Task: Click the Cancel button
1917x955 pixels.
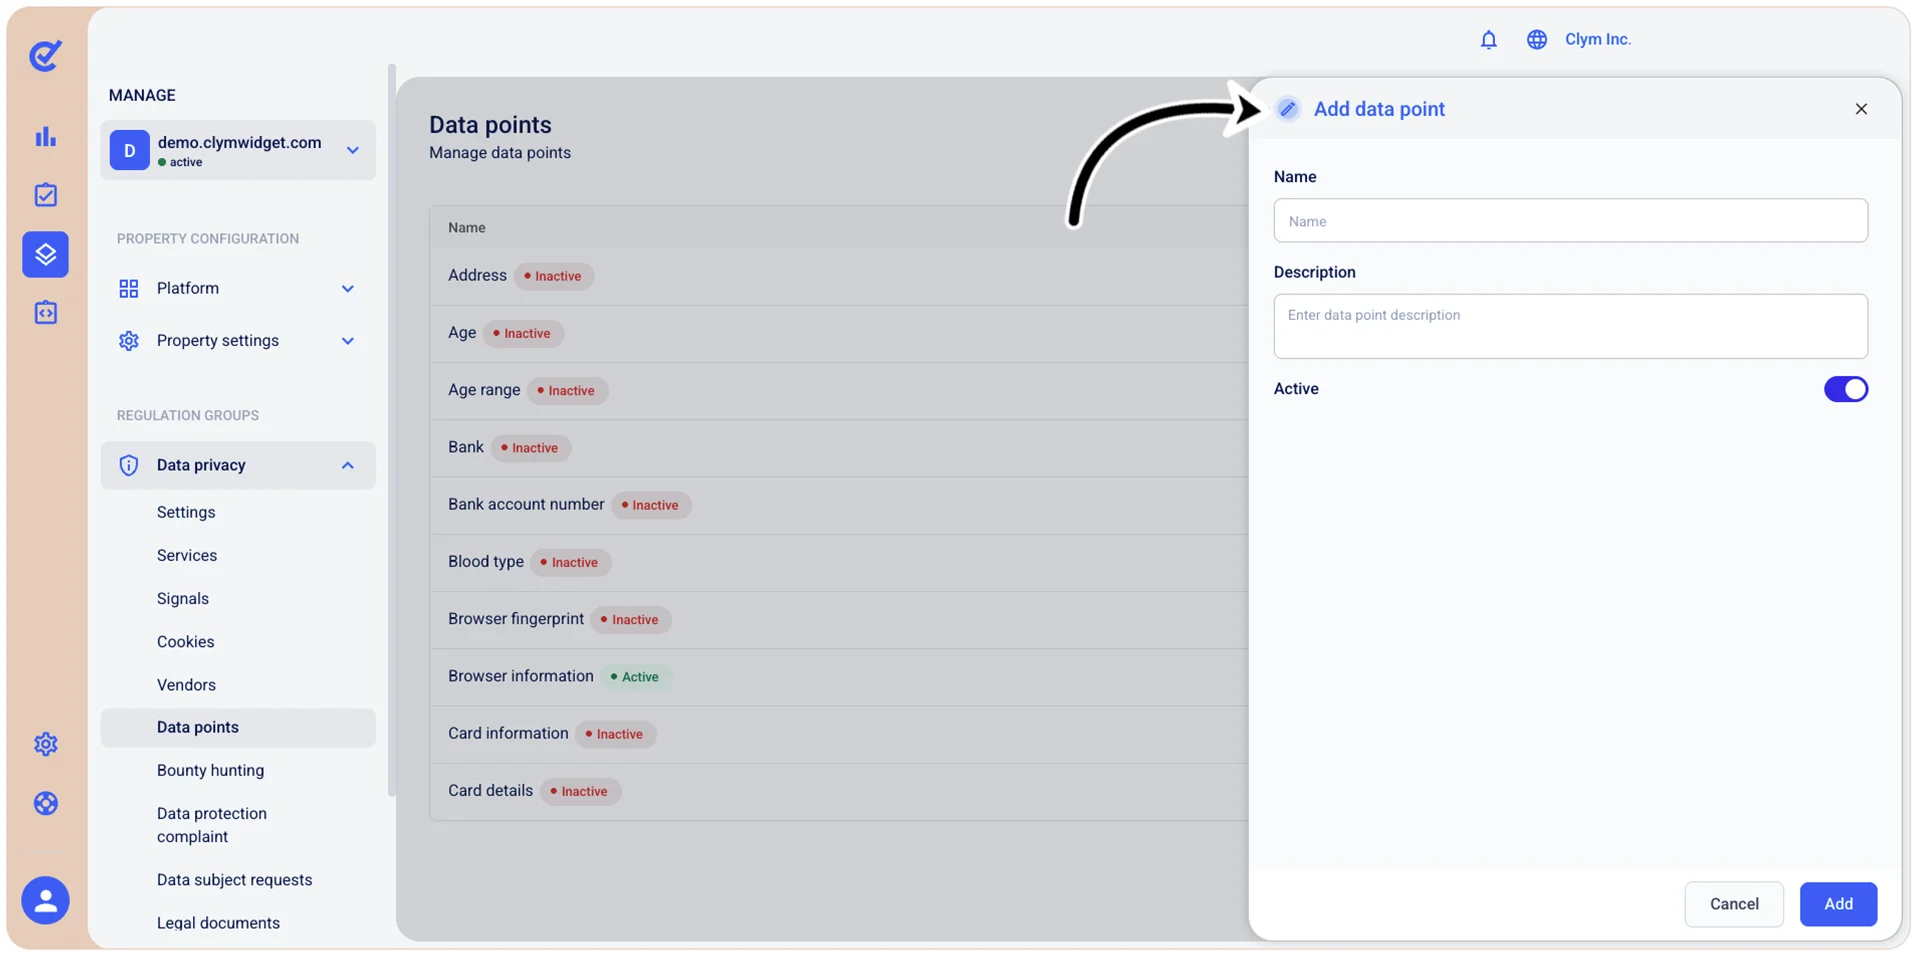Action: point(1734,903)
